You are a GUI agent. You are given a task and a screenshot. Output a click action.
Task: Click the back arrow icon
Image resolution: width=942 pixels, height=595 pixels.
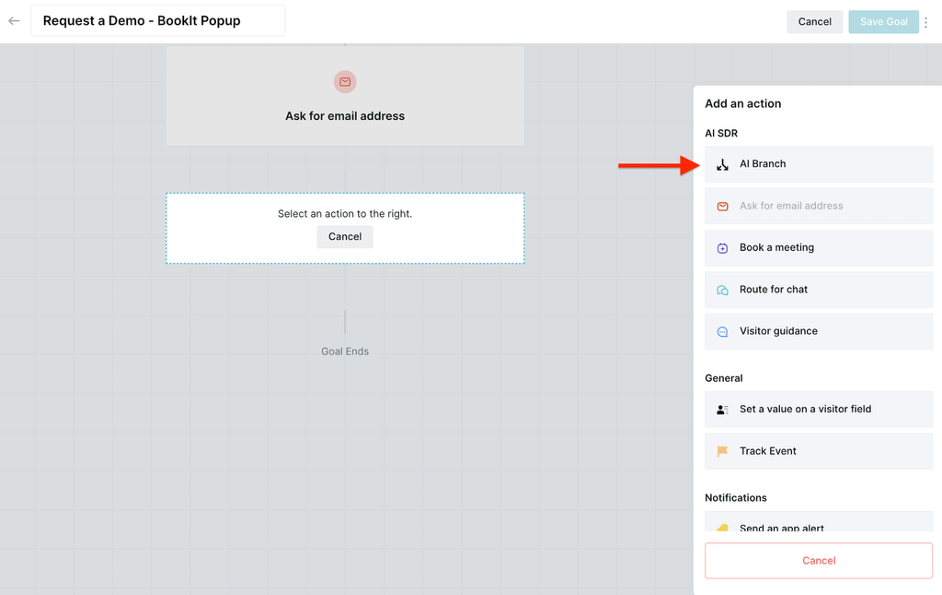(14, 21)
